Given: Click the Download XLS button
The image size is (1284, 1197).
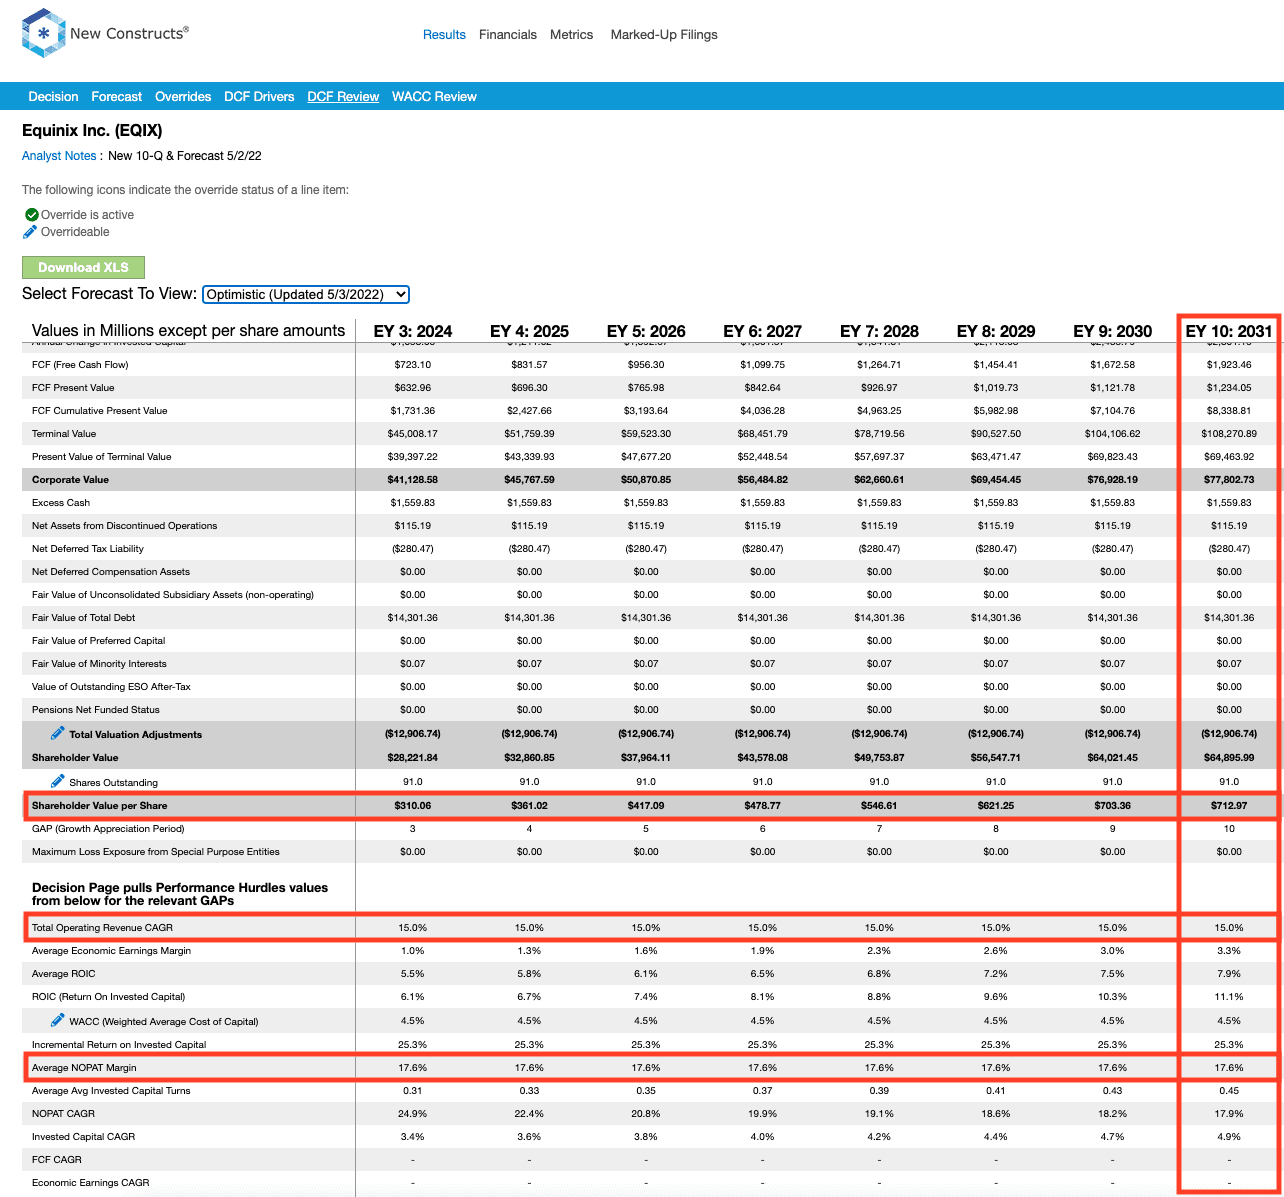Looking at the screenshot, I should click(83, 267).
